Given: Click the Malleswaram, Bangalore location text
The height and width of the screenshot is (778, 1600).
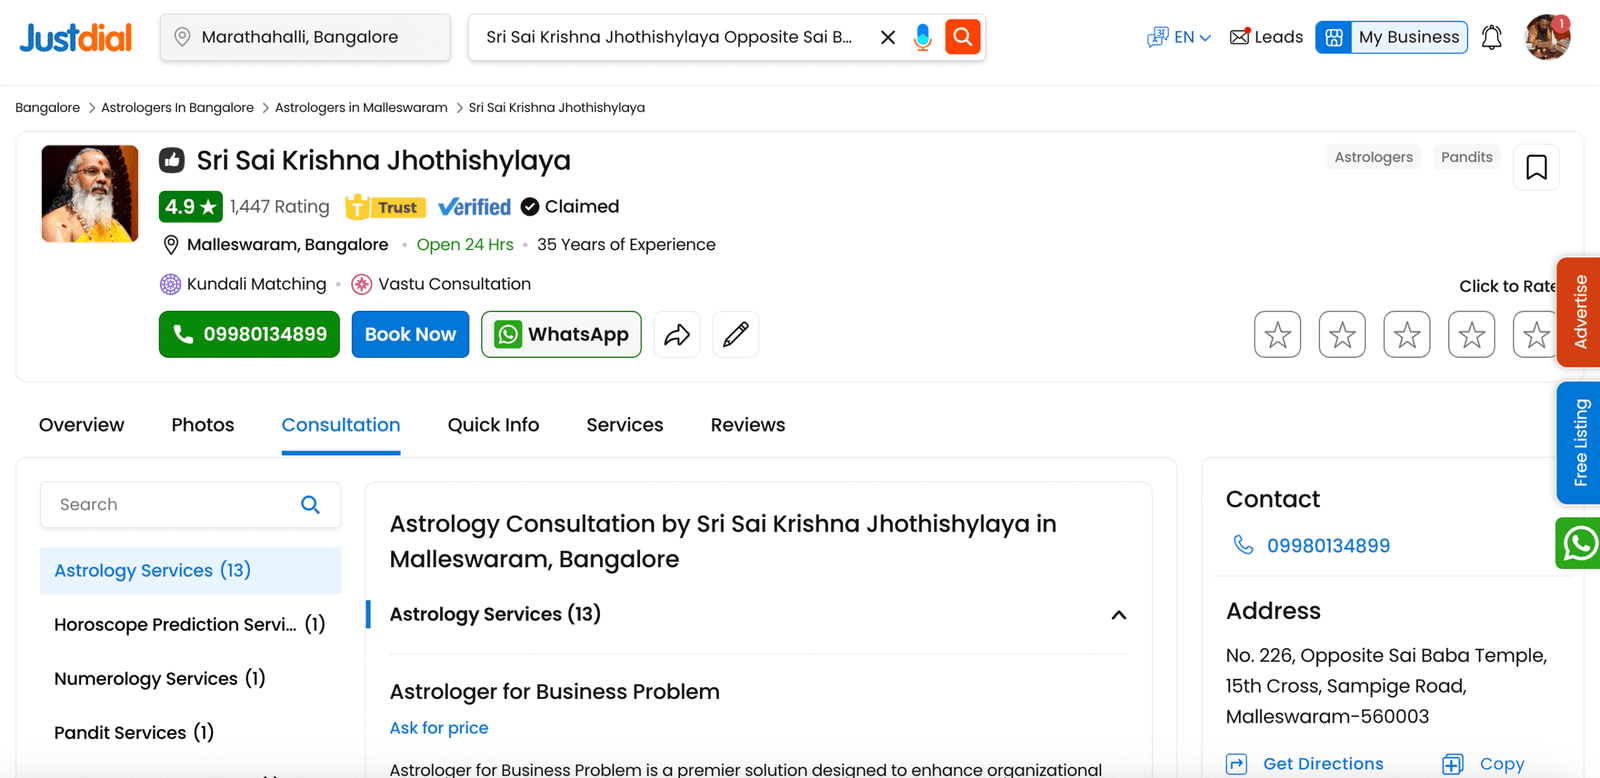Looking at the screenshot, I should tap(288, 245).
